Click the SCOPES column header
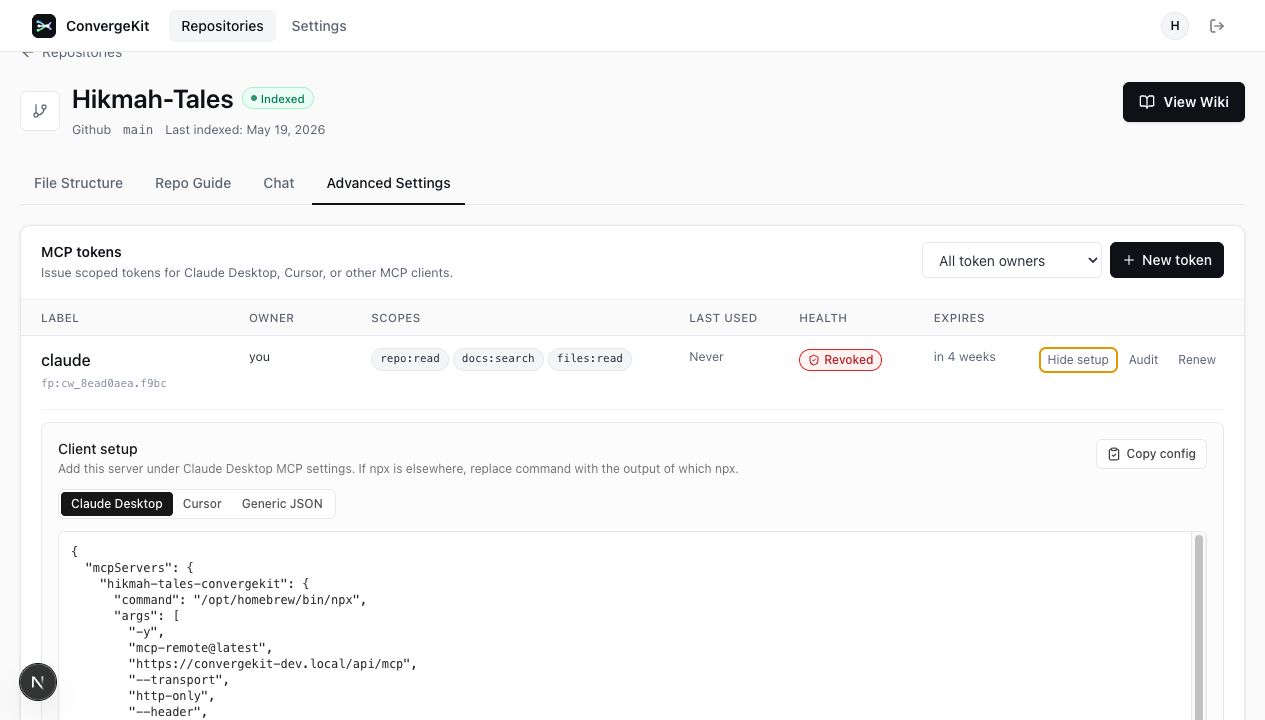 (x=396, y=318)
